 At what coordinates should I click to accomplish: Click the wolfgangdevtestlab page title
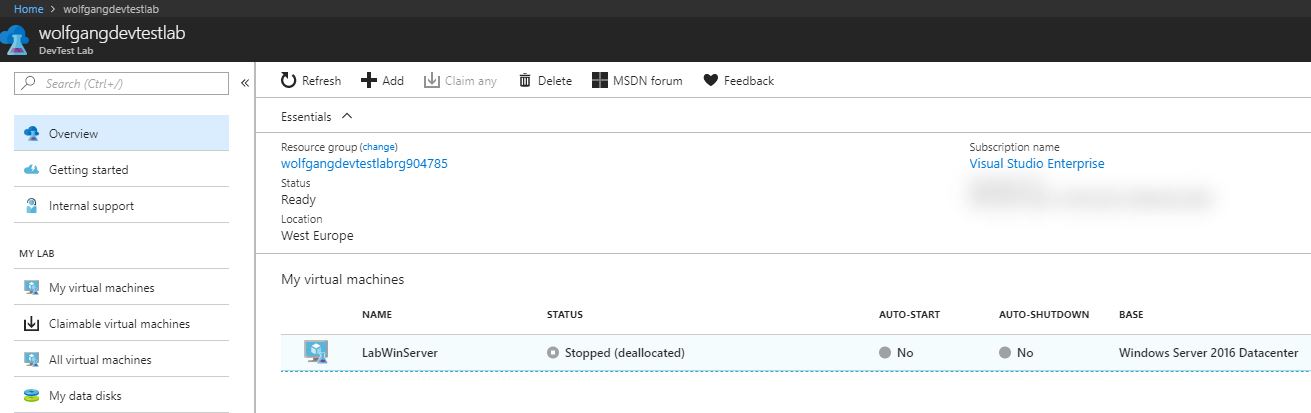point(112,33)
